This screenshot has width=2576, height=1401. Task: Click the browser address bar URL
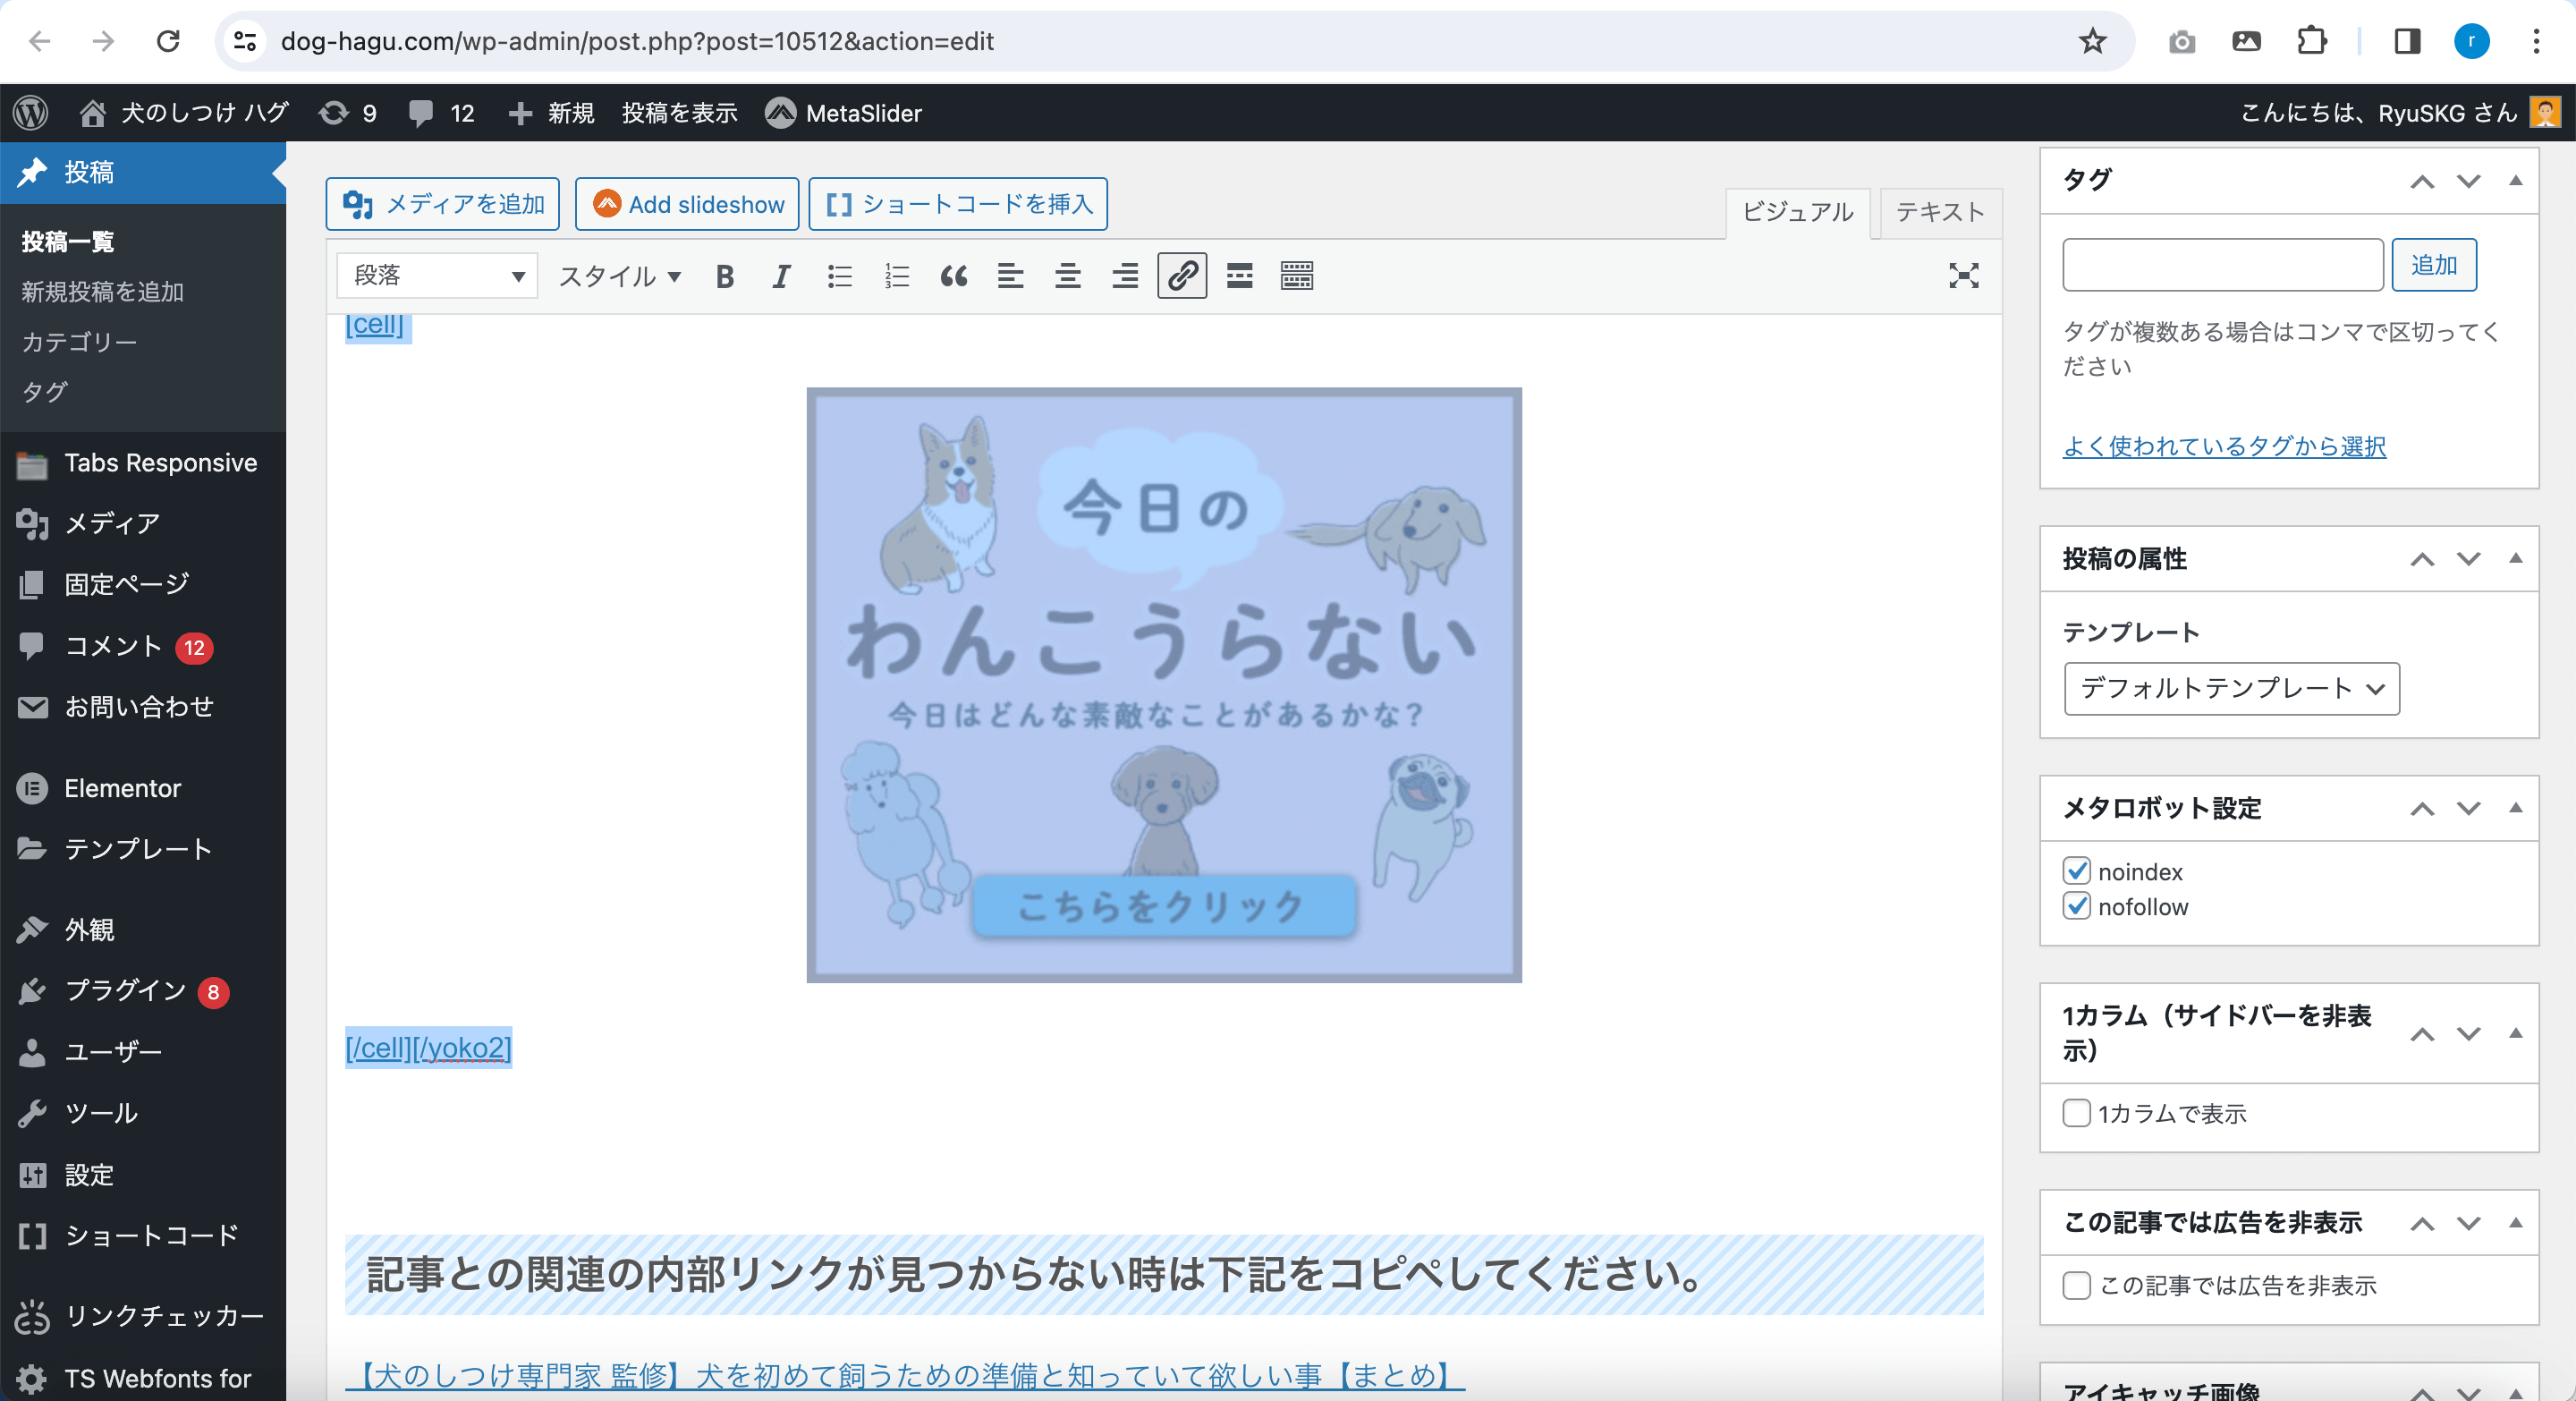636,41
